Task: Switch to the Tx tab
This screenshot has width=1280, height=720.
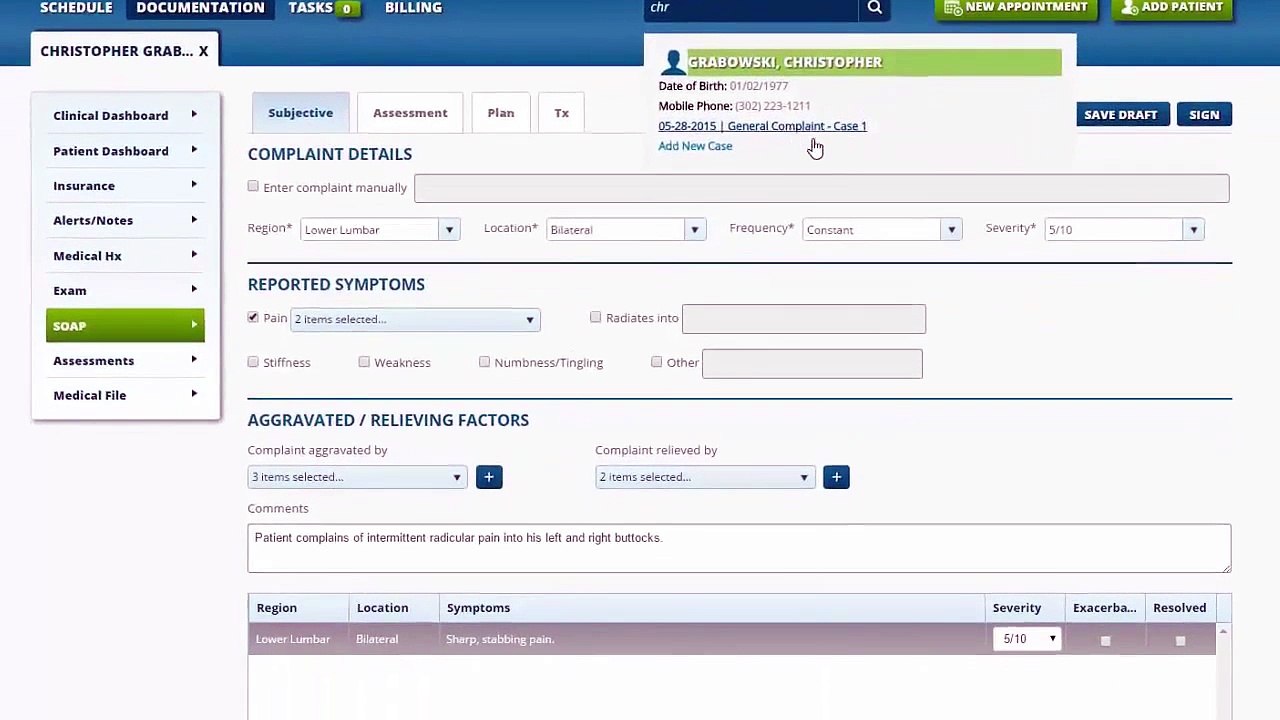Action: [x=562, y=113]
